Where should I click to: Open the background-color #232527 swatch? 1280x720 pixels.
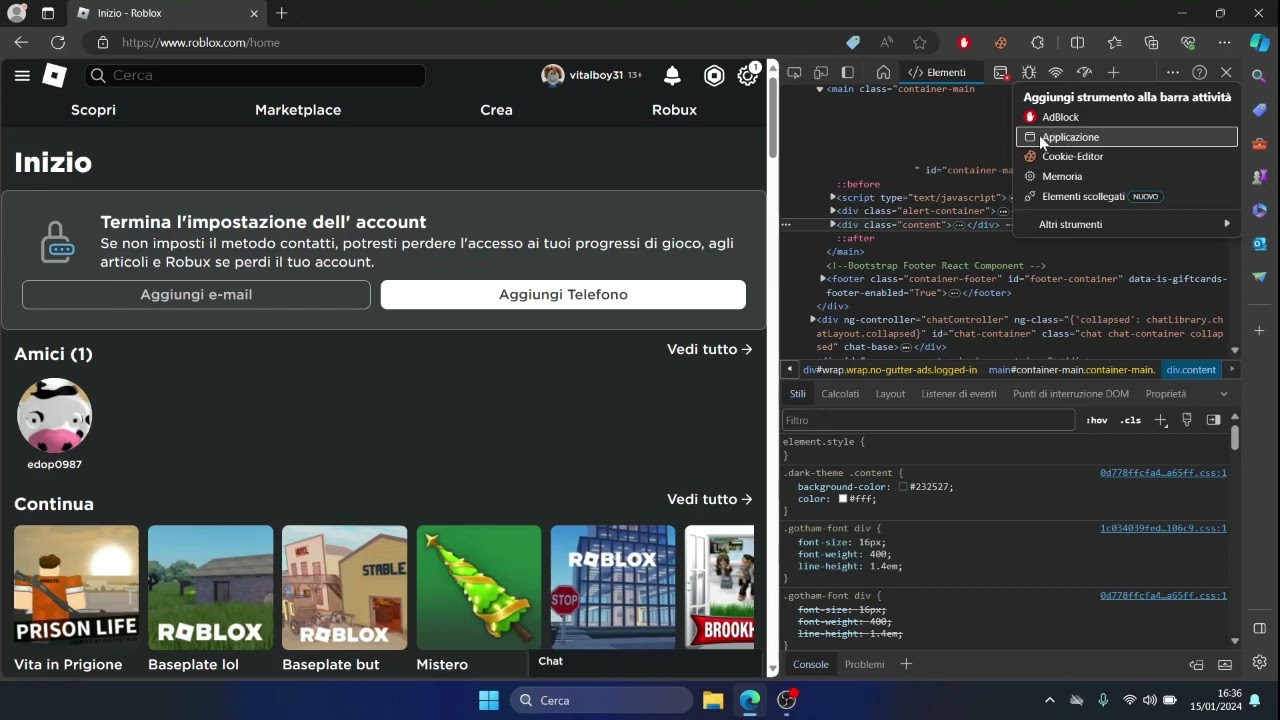pyautogui.click(x=903, y=487)
